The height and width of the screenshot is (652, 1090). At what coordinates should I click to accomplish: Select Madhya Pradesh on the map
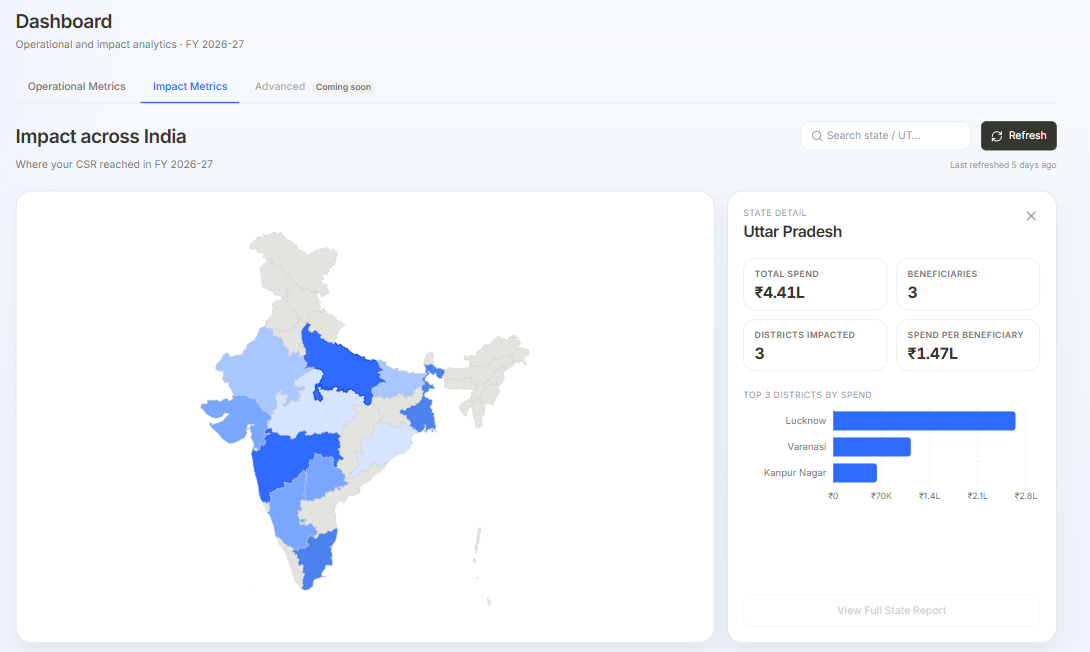[313, 414]
